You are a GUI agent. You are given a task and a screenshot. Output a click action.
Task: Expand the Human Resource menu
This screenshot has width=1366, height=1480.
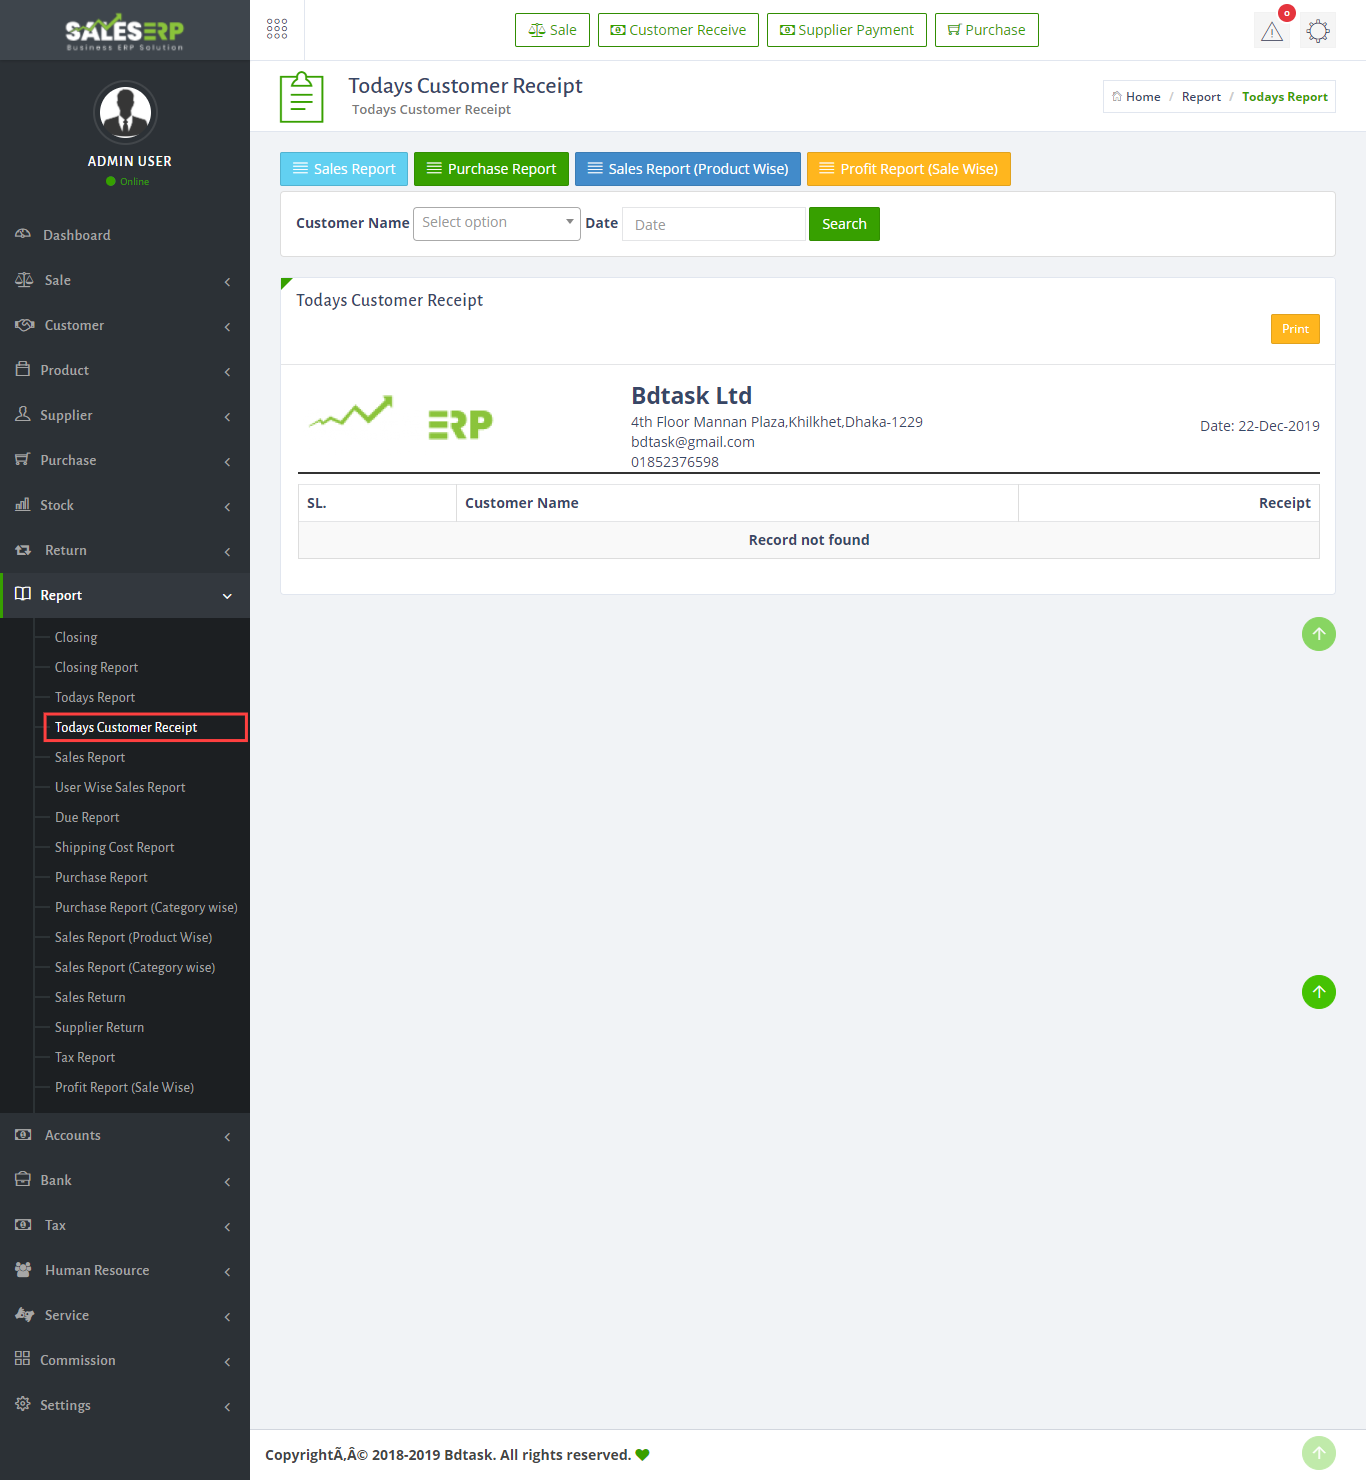(x=125, y=1270)
